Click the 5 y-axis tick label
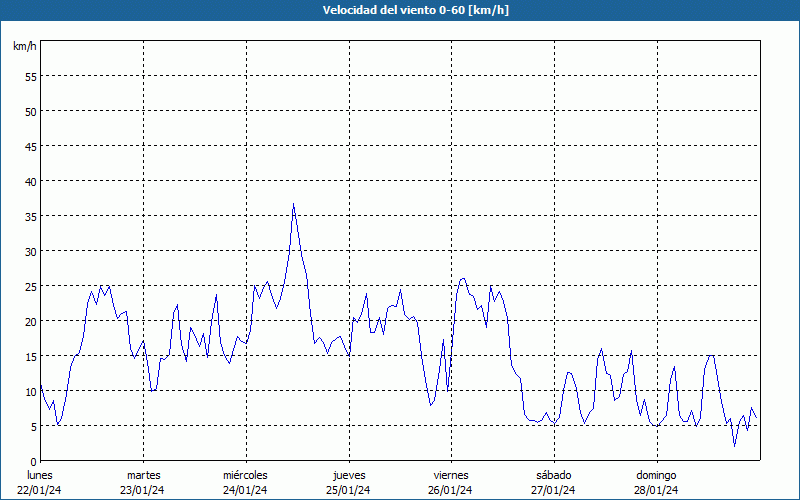 [34, 427]
